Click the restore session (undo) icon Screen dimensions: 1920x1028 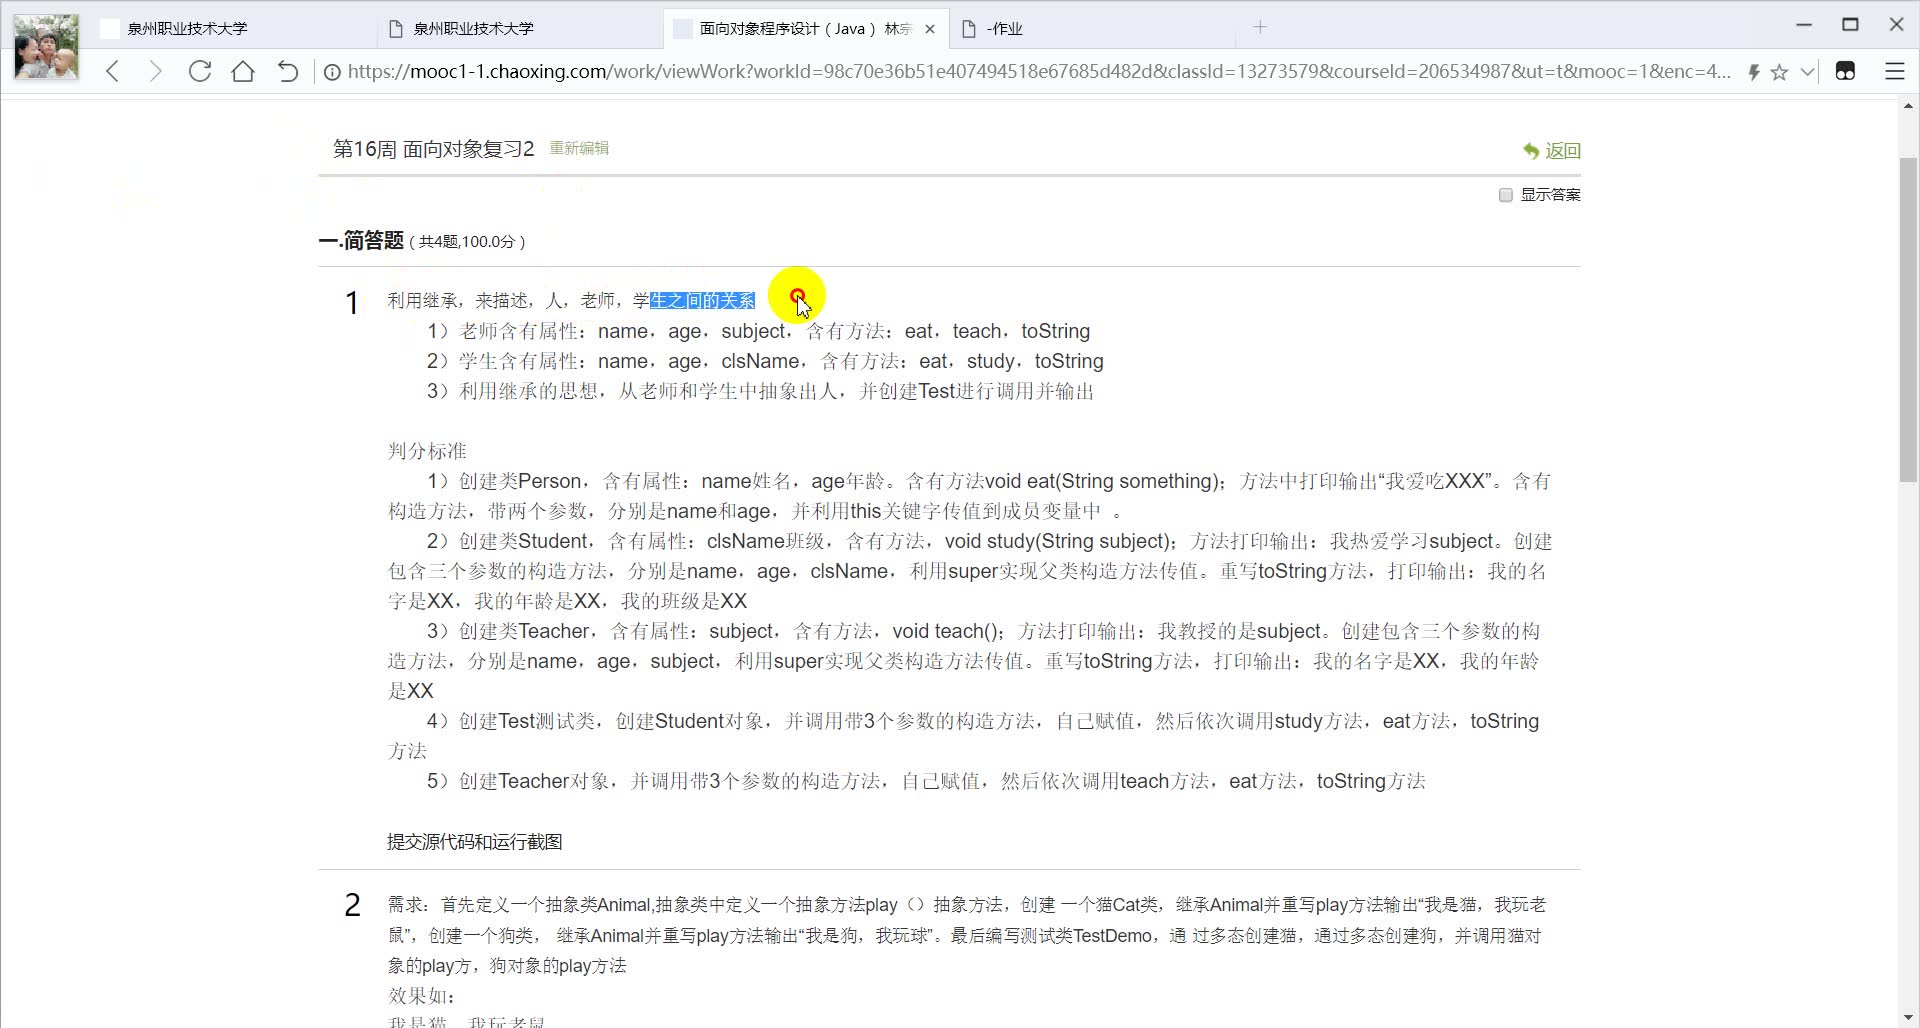tap(287, 71)
